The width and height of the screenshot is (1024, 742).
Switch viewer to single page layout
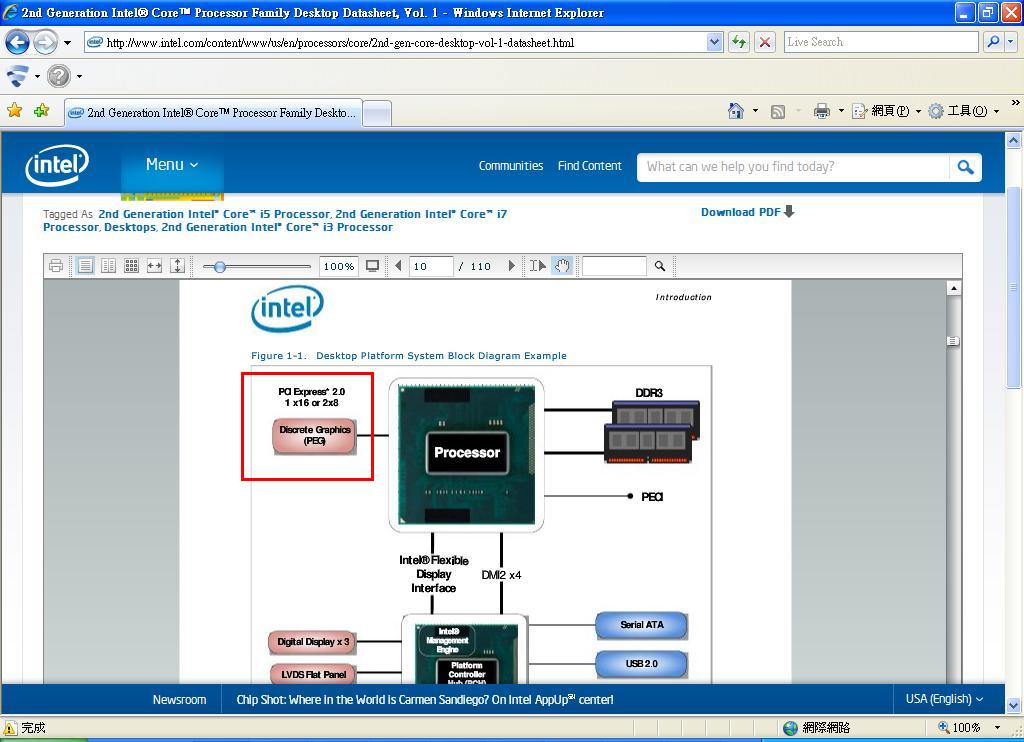coord(85,266)
